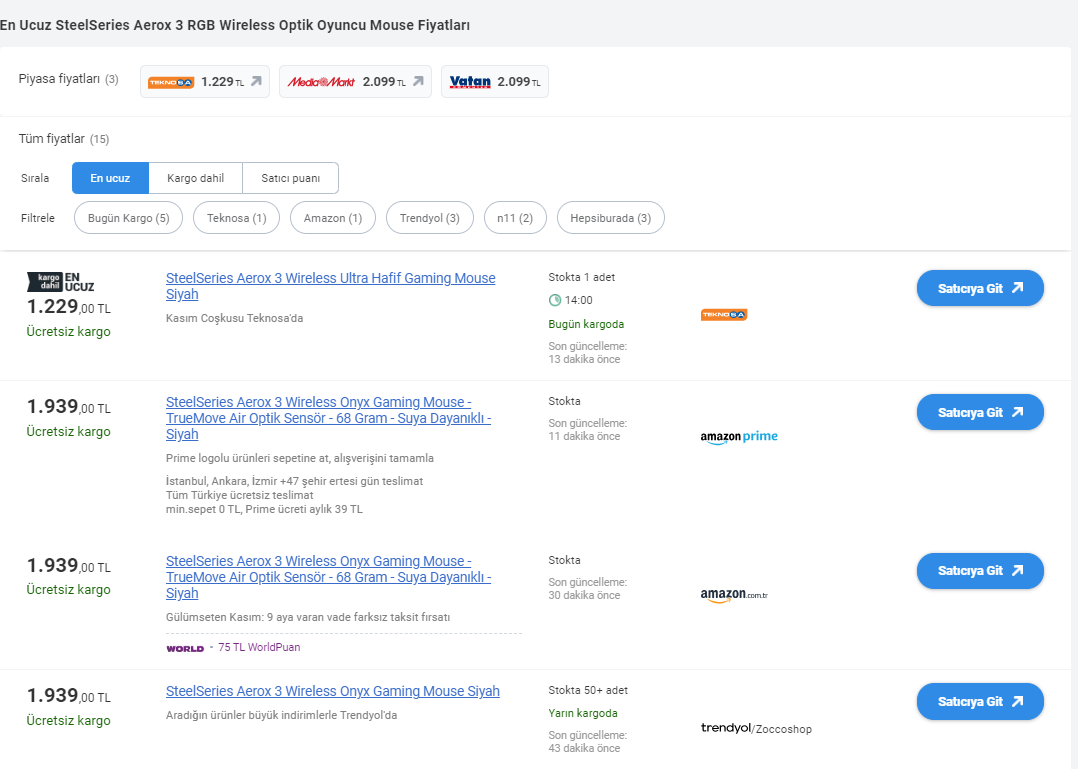Click the arrow icon next to MediaMarkt 2.099 TL
1078x769 pixels.
pyautogui.click(x=418, y=81)
